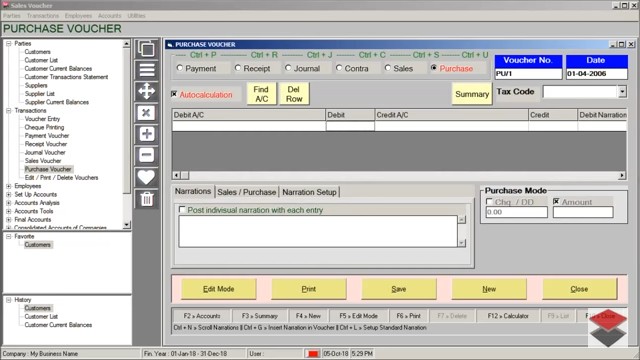Expand the Accounts Tools node
Screen dimensions: 640x360
click(9, 211)
